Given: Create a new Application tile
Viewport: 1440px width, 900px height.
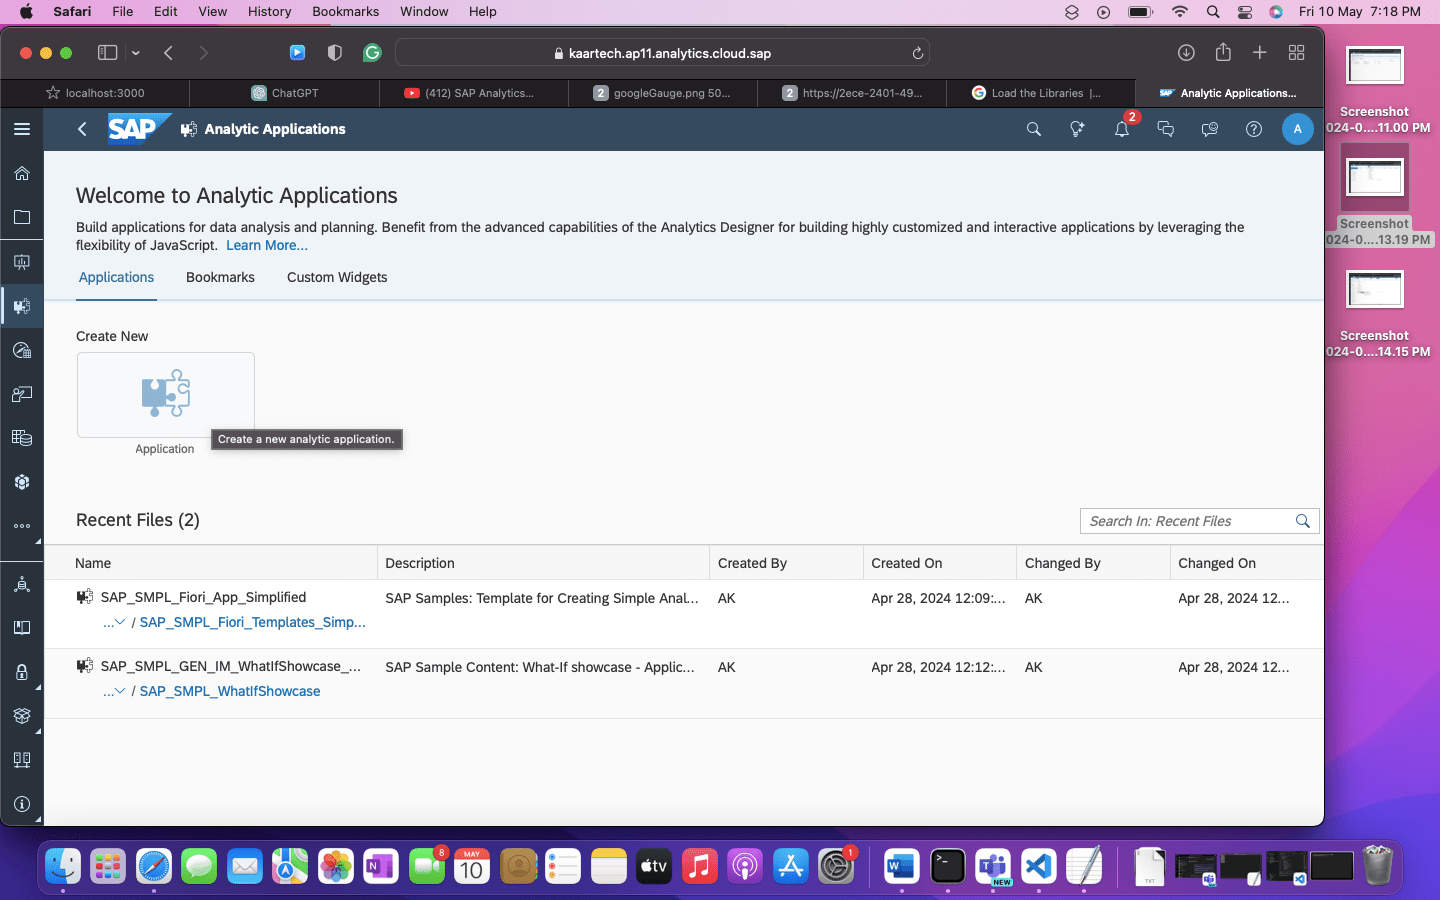Looking at the screenshot, I should (166, 395).
